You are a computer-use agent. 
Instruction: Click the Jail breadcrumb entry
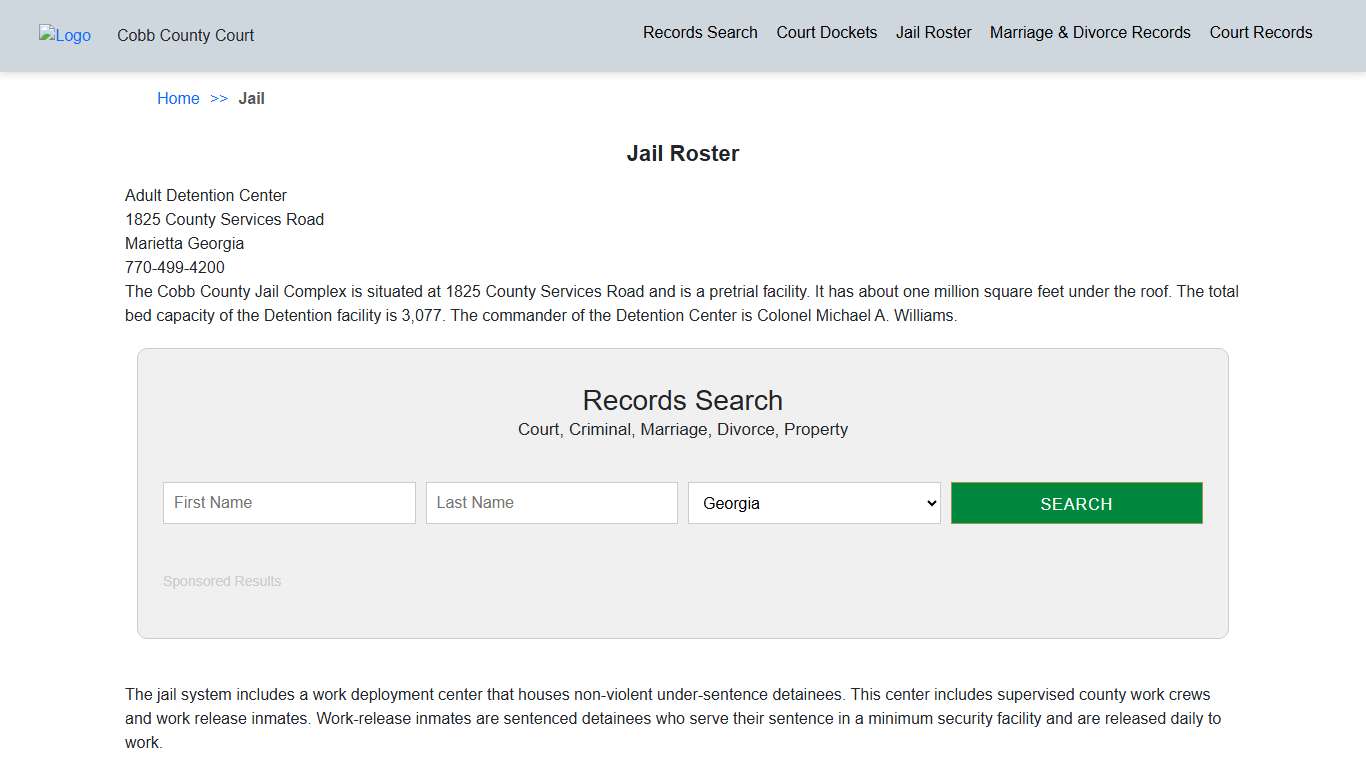tap(251, 98)
